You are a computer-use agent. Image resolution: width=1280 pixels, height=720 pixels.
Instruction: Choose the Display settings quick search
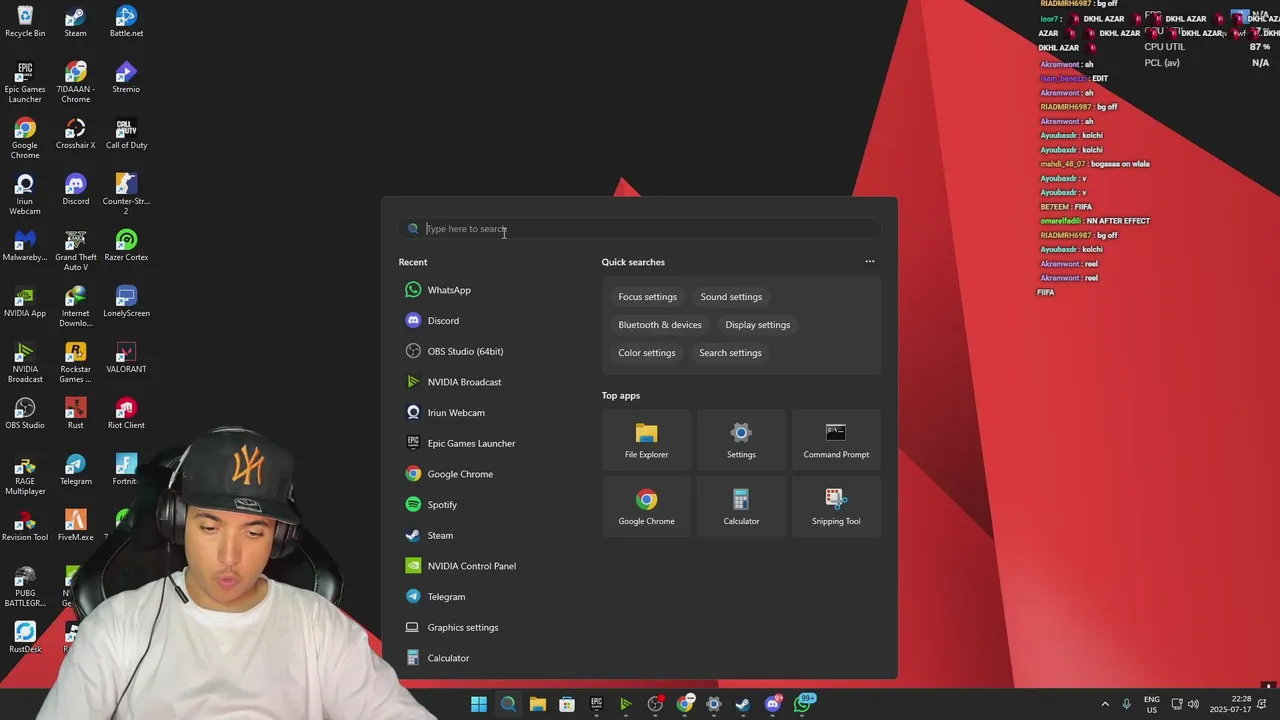[757, 325]
